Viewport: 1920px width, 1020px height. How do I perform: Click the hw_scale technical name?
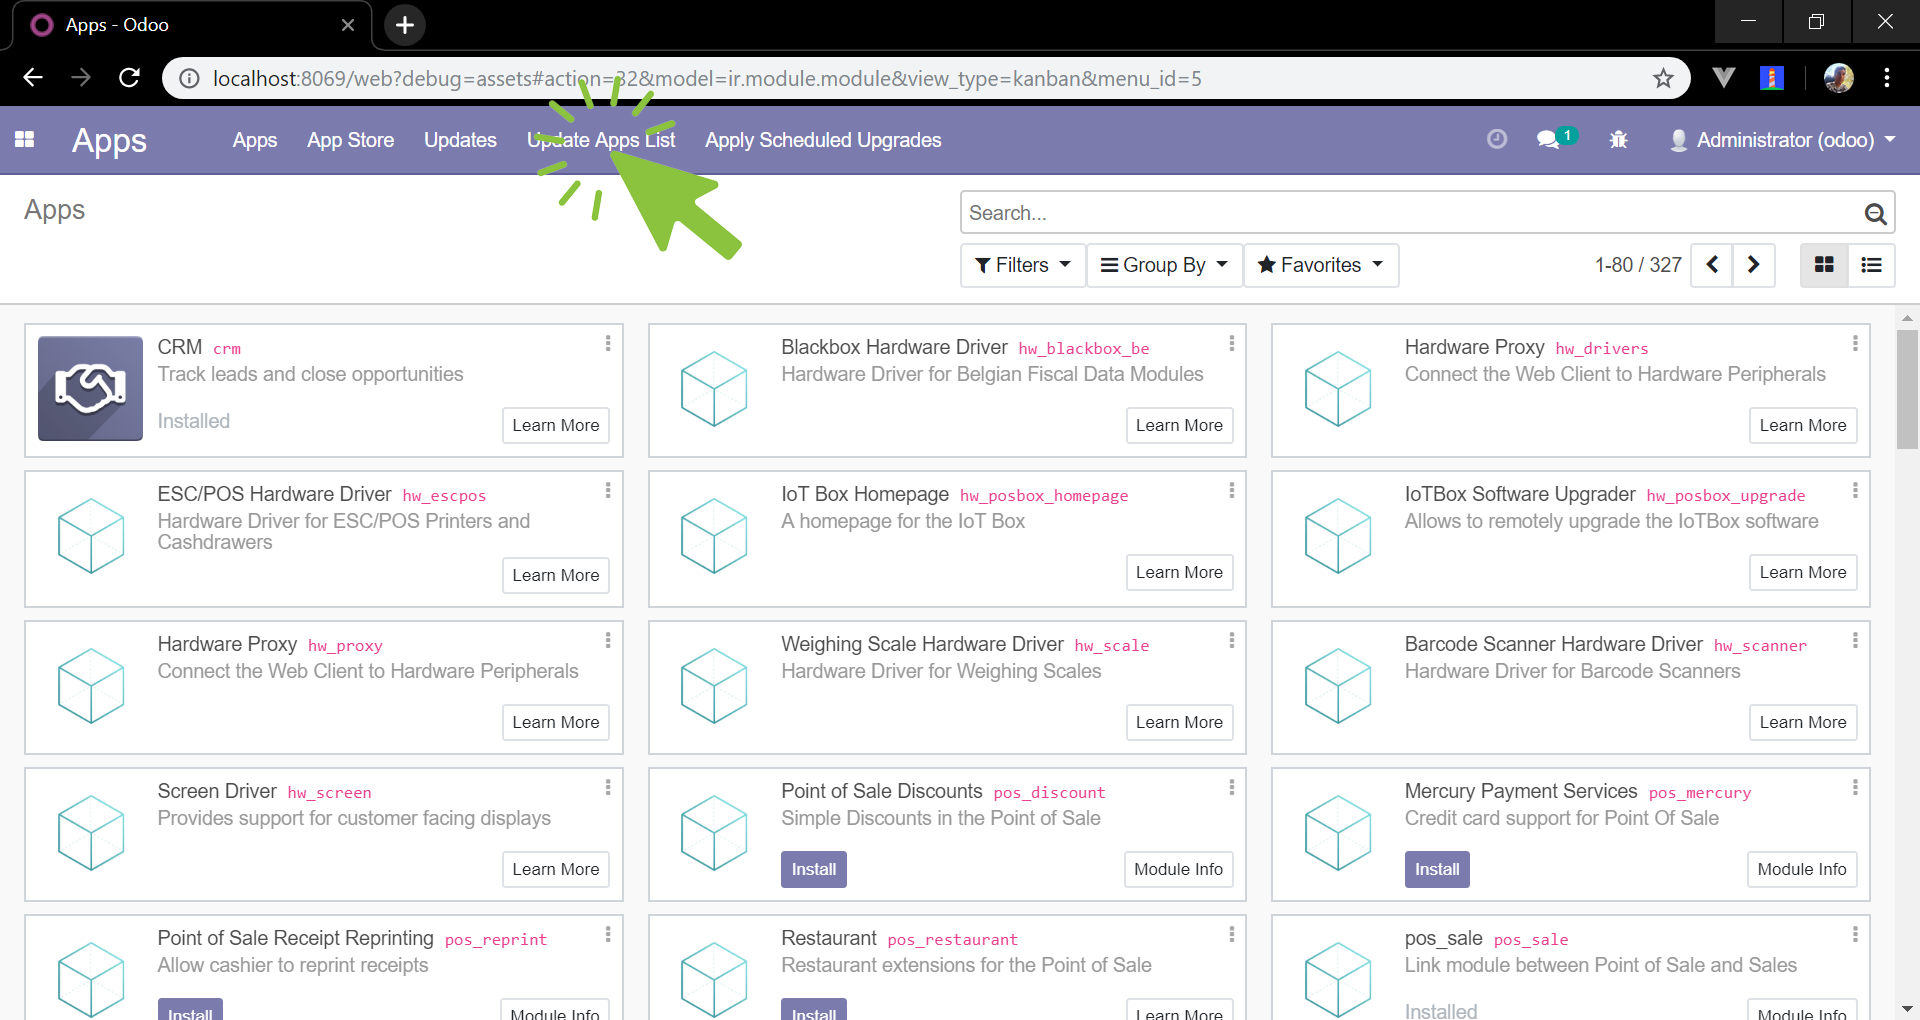point(1112,646)
